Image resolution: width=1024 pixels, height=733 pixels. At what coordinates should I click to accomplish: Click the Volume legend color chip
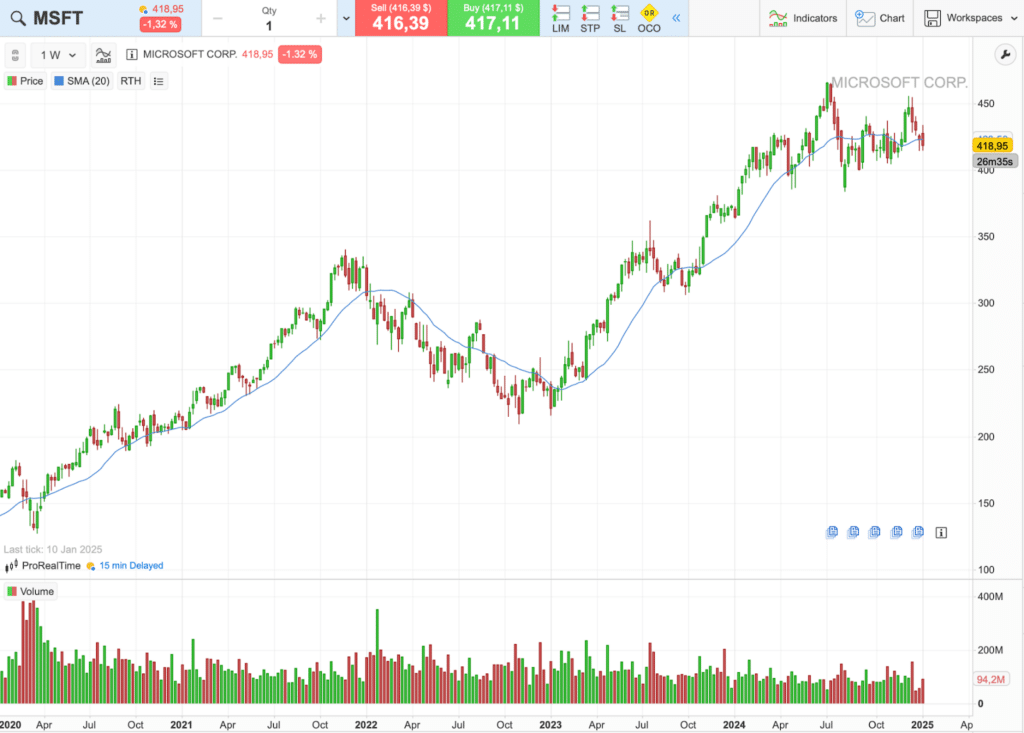pyautogui.click(x=12, y=591)
